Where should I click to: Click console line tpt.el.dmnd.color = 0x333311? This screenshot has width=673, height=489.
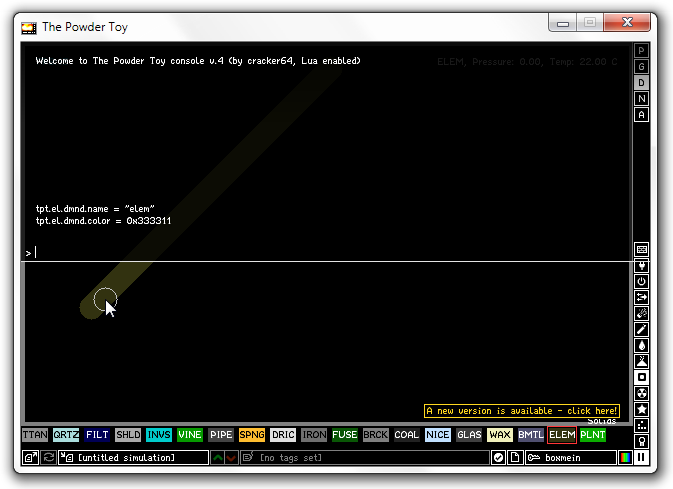(x=103, y=221)
